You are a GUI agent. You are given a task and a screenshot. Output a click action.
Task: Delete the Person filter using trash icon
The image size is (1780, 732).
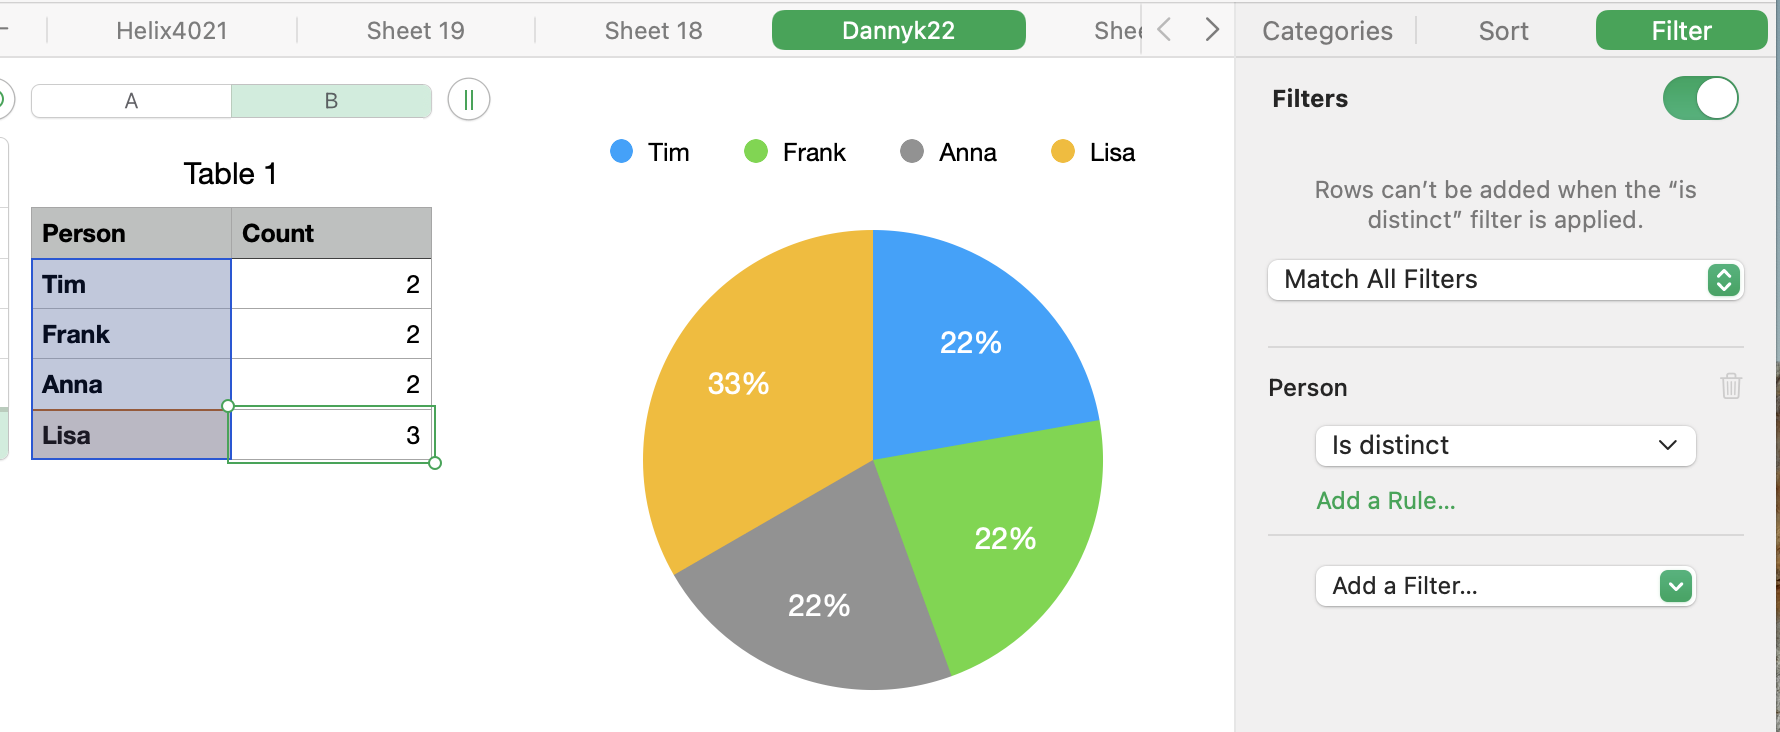coord(1731,386)
